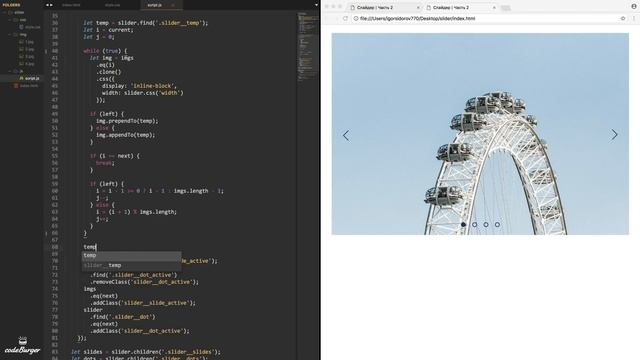The image size is (640, 360).
Task: Click on the 'let i = current;' line
Action: pyautogui.click(x=108, y=30)
